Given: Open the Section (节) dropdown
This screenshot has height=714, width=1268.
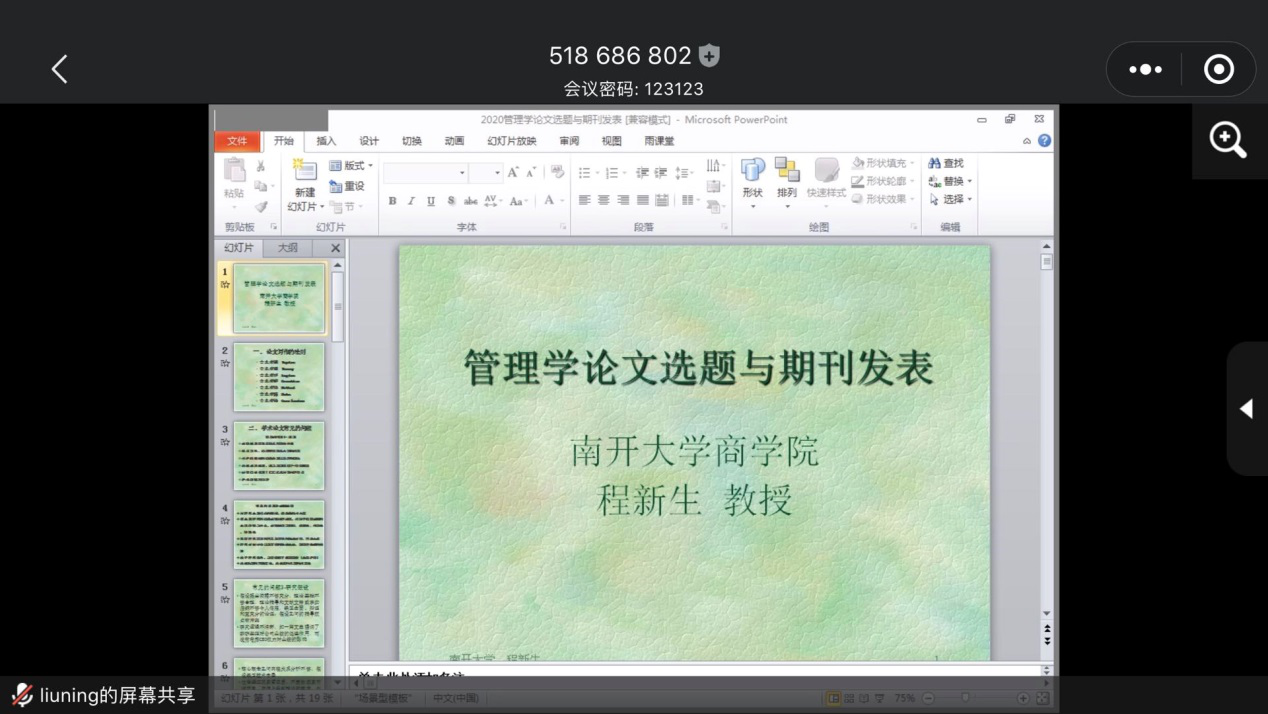Looking at the screenshot, I should point(346,206).
